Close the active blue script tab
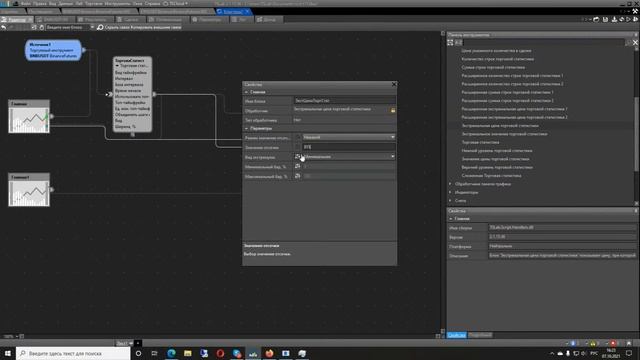Image resolution: width=640 pixels, height=360 pixels. point(247,11)
